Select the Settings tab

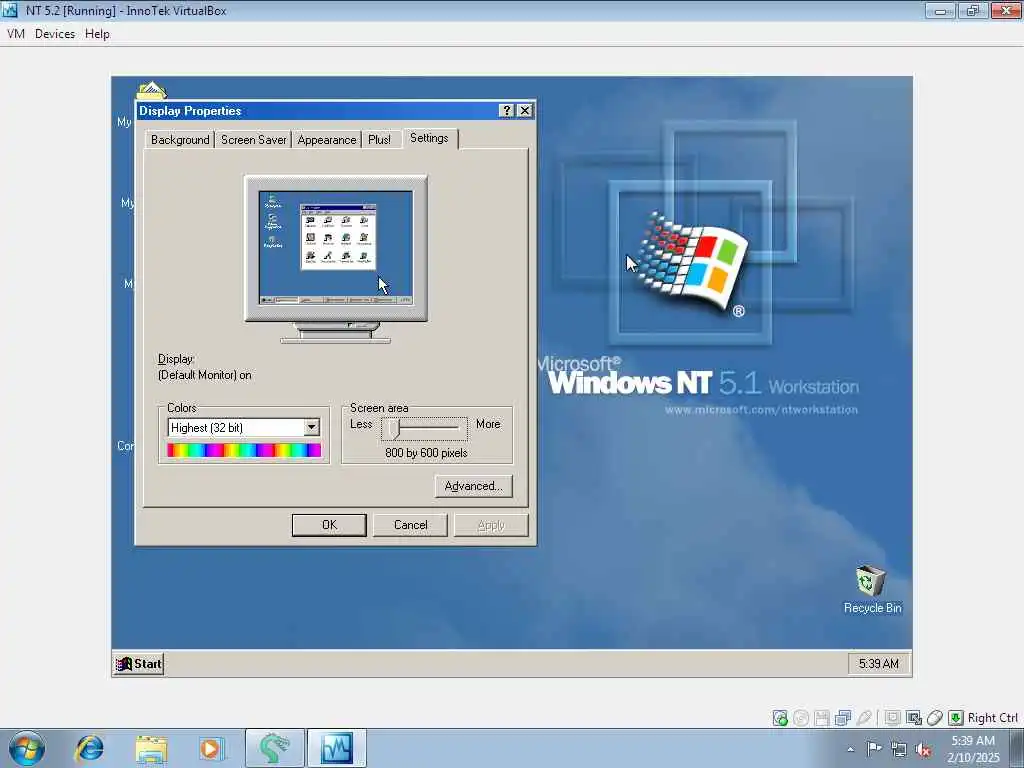tap(429, 138)
